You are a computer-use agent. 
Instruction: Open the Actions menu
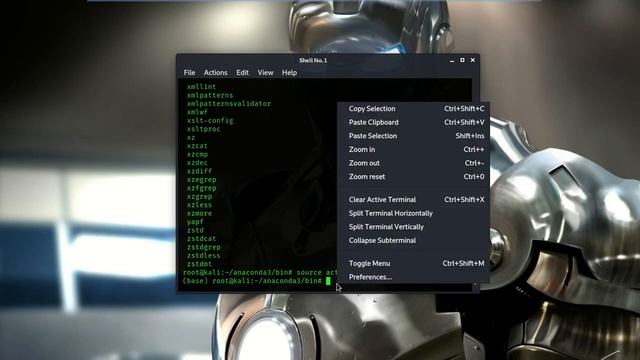[x=216, y=73]
